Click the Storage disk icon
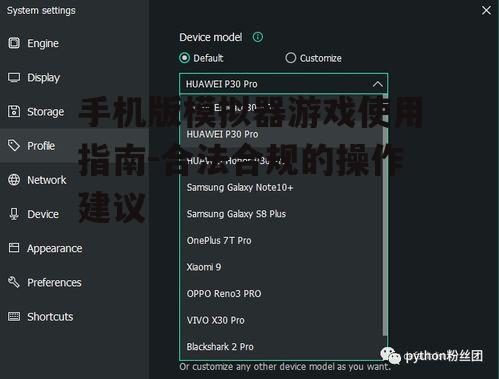499x379 pixels. coord(14,112)
